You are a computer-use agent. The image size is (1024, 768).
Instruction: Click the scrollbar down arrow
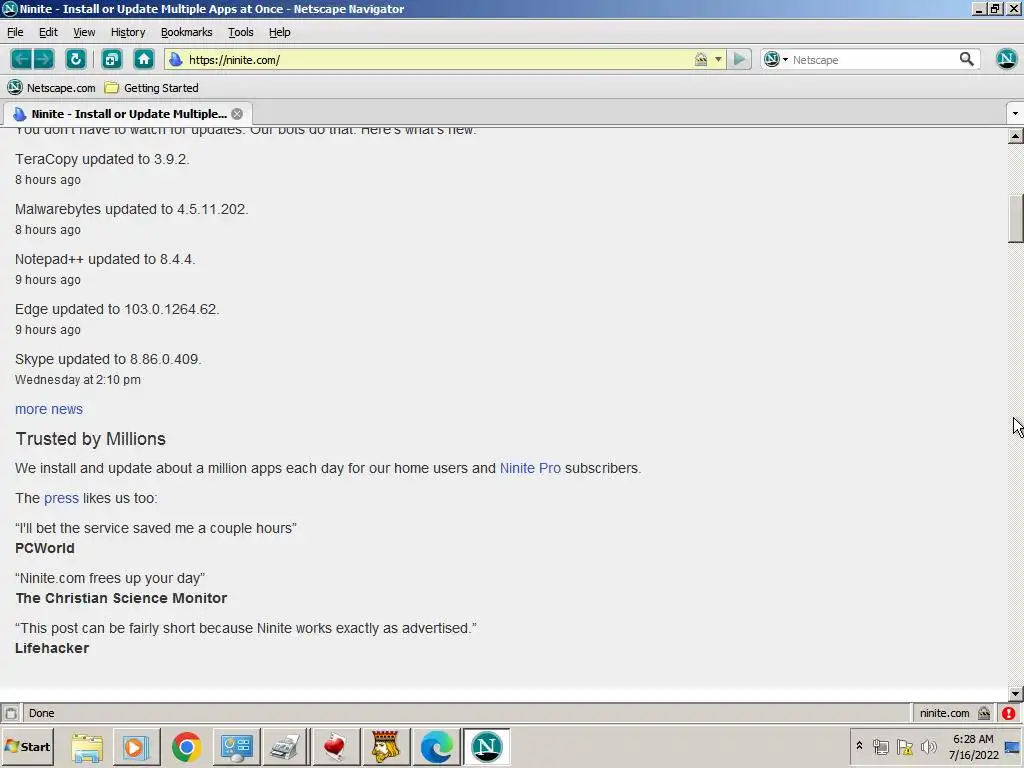[1016, 694]
